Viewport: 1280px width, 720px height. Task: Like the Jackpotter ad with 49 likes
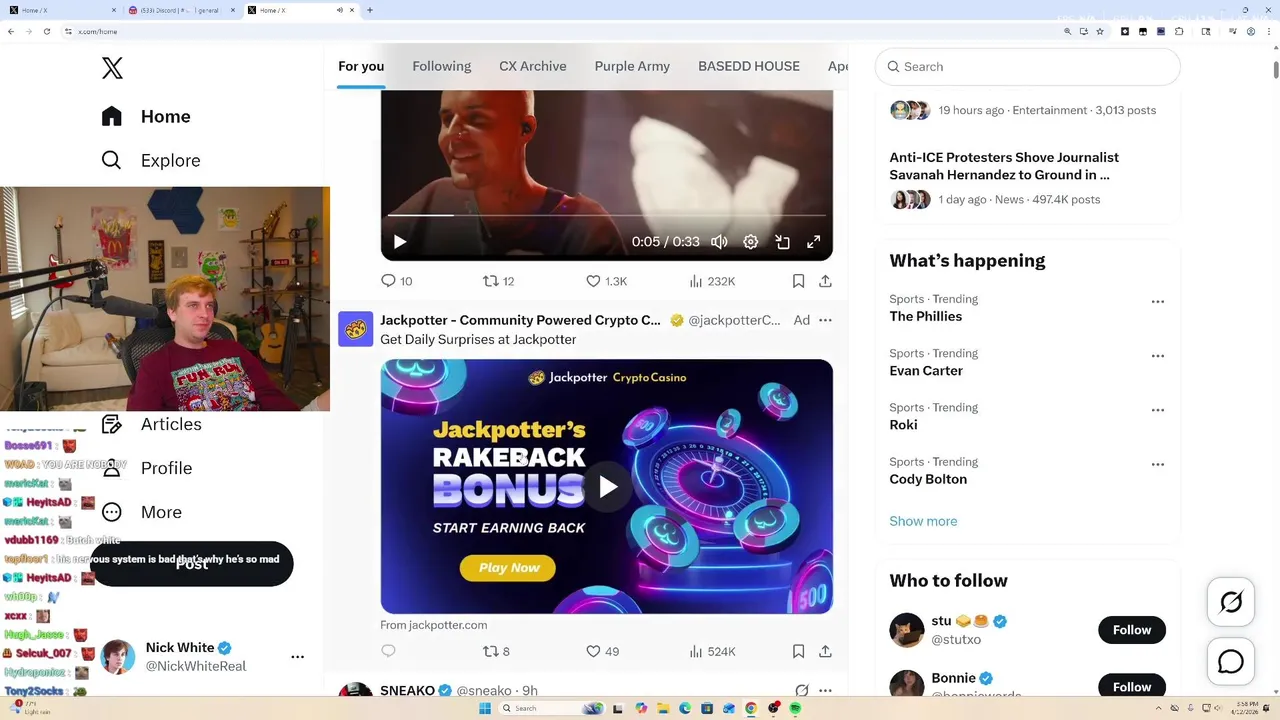[603, 651]
